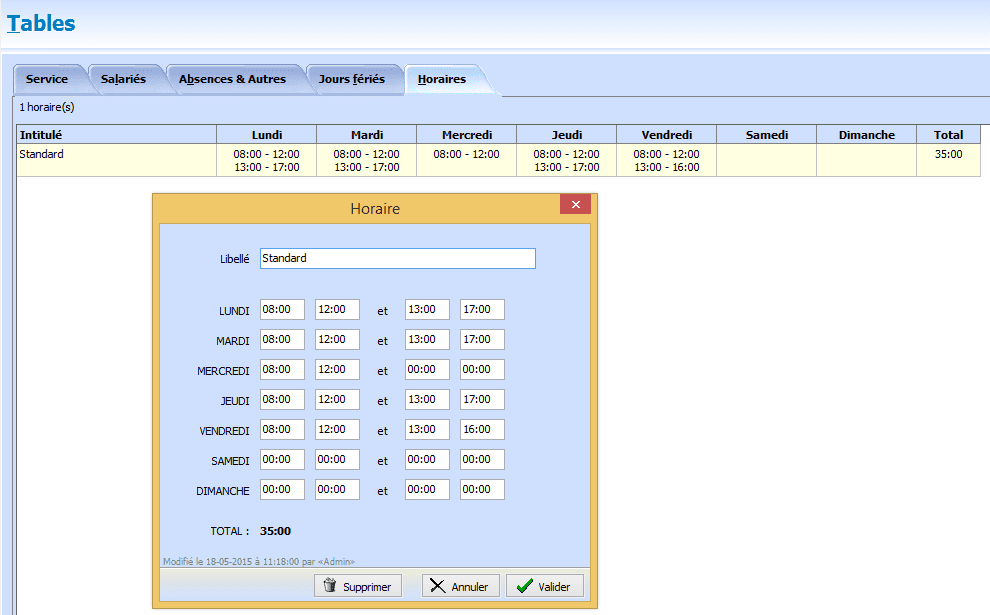Click the Intitulé column header

pyautogui.click(x=116, y=135)
